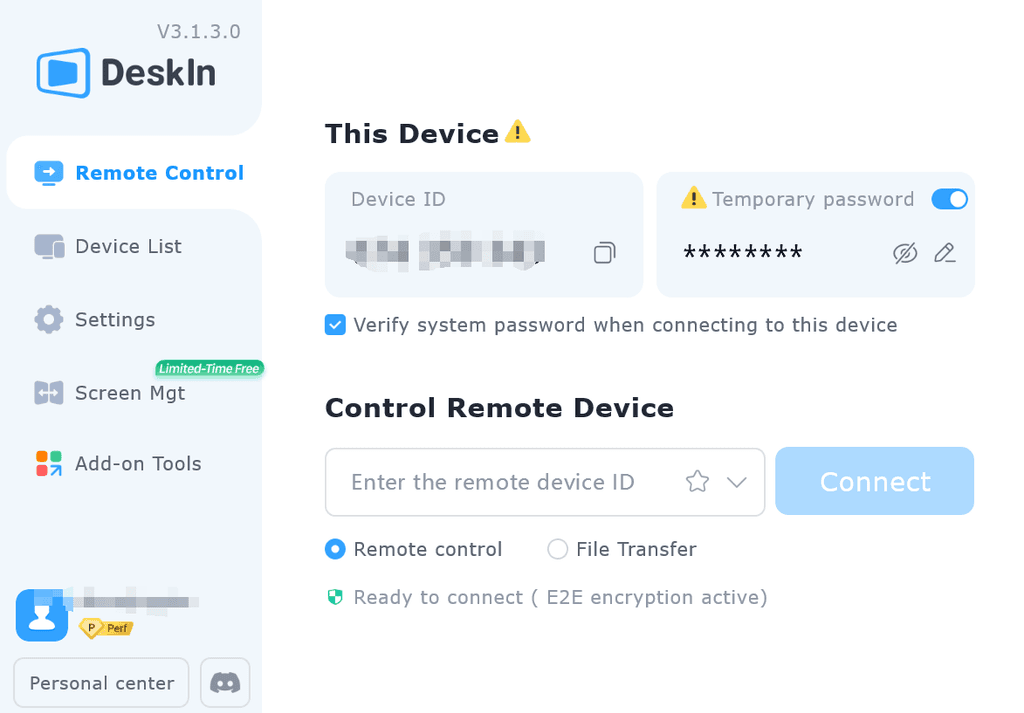The image size is (1024, 713).
Task: Open Add-on Tools from its sidebar icon
Action: [x=47, y=463]
